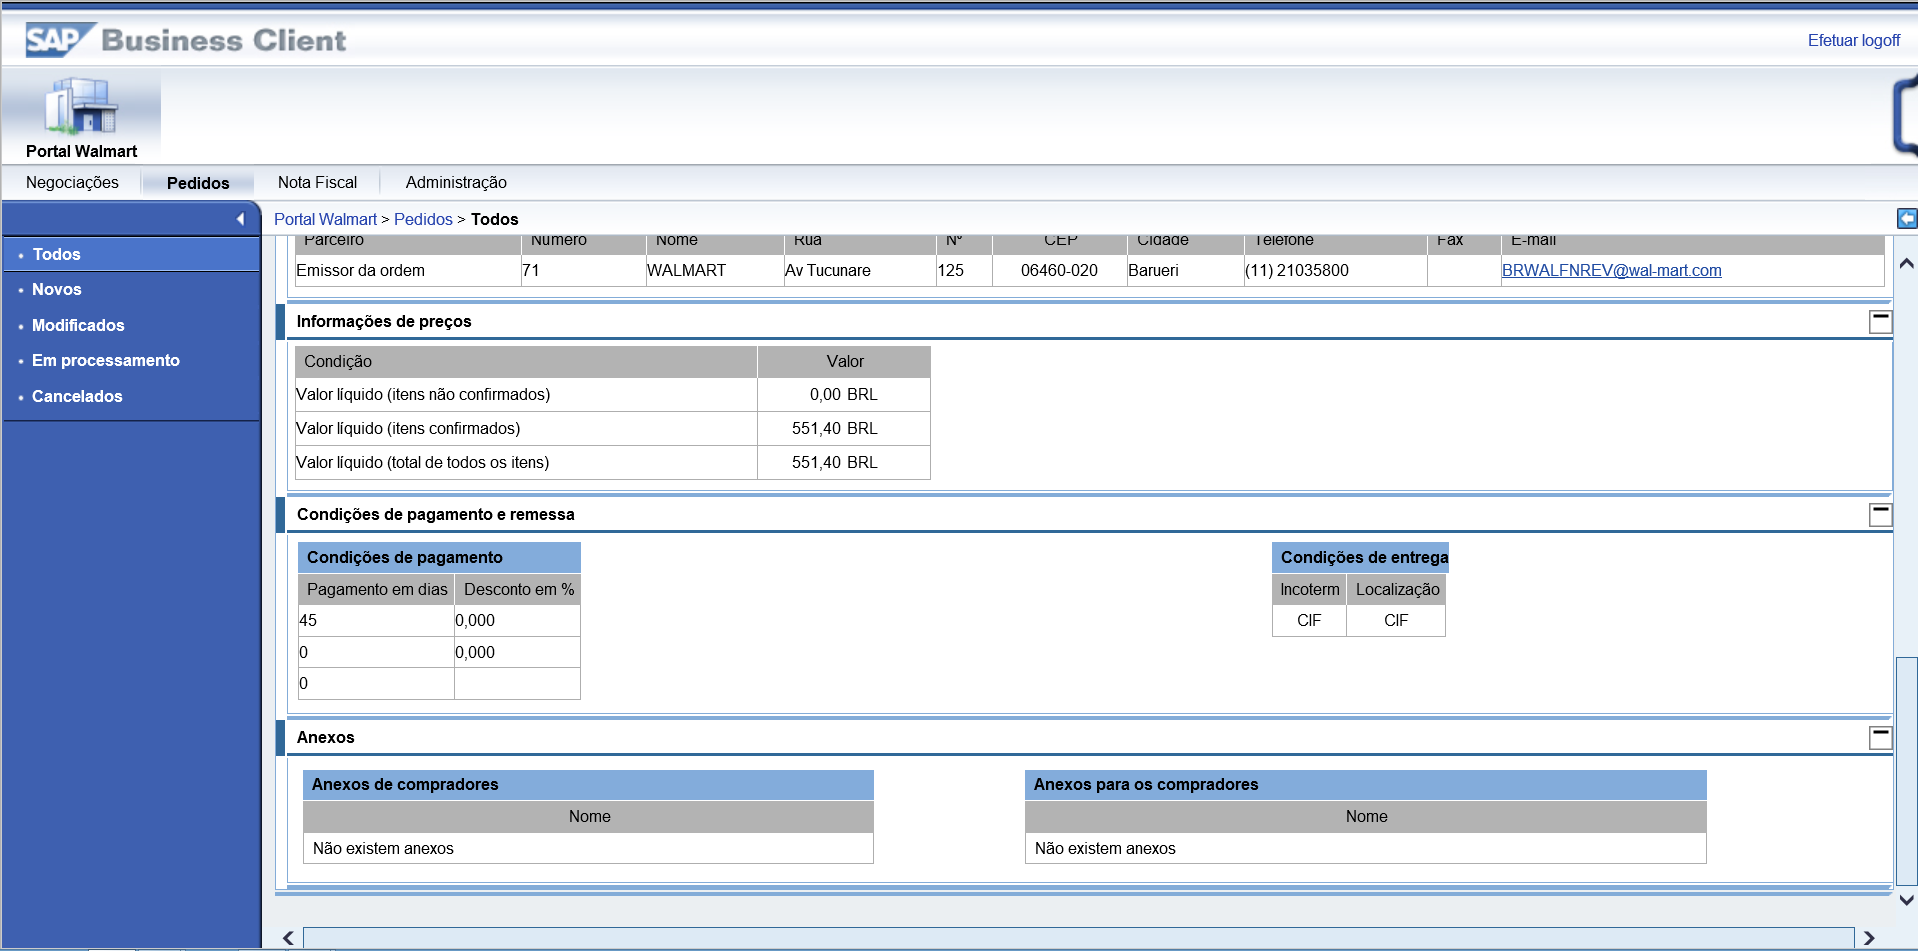1918x951 pixels.
Task: Click 'Anexos de compradores' header
Action: (x=588, y=784)
